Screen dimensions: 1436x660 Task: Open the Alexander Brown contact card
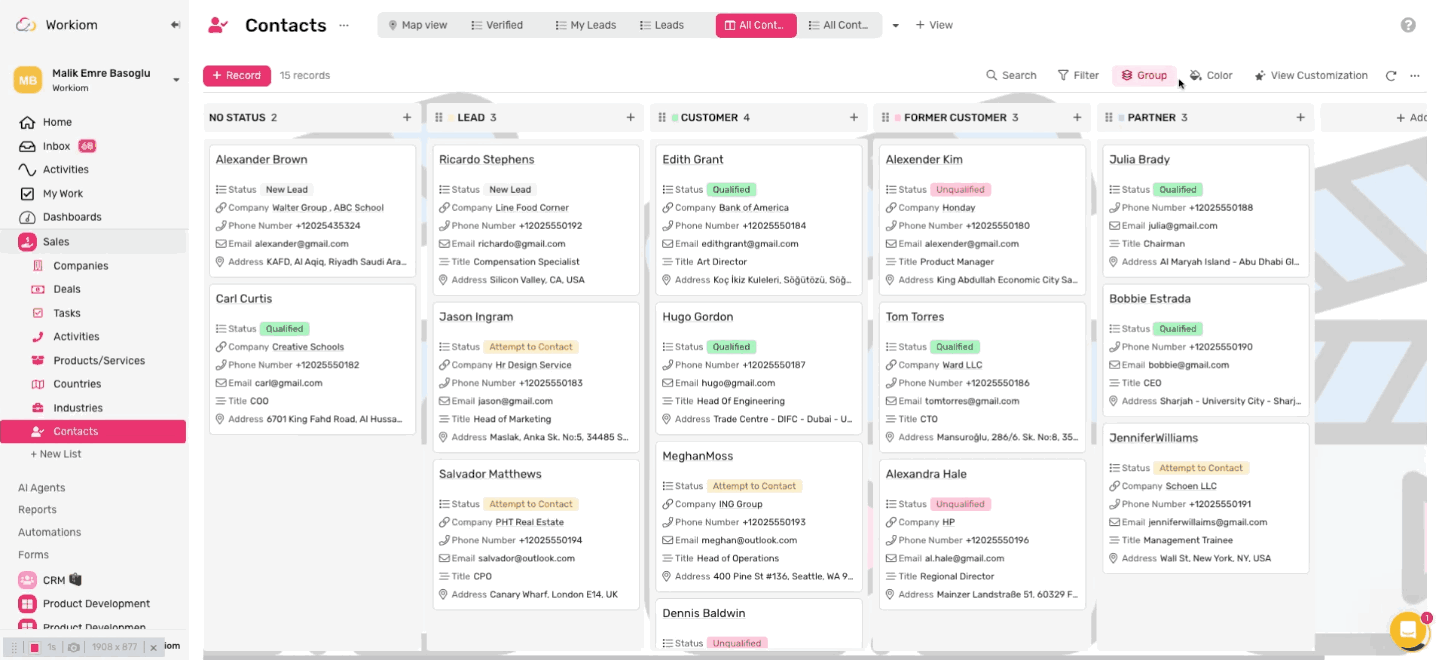pos(312,211)
